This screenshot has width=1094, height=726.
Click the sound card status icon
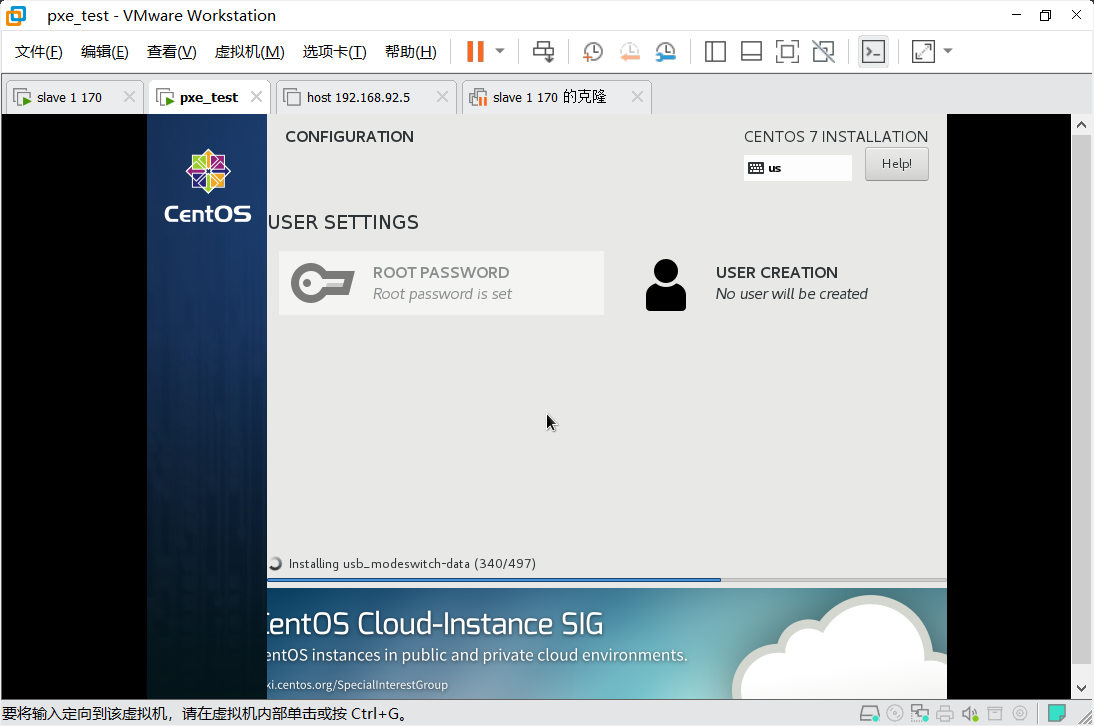click(x=970, y=713)
